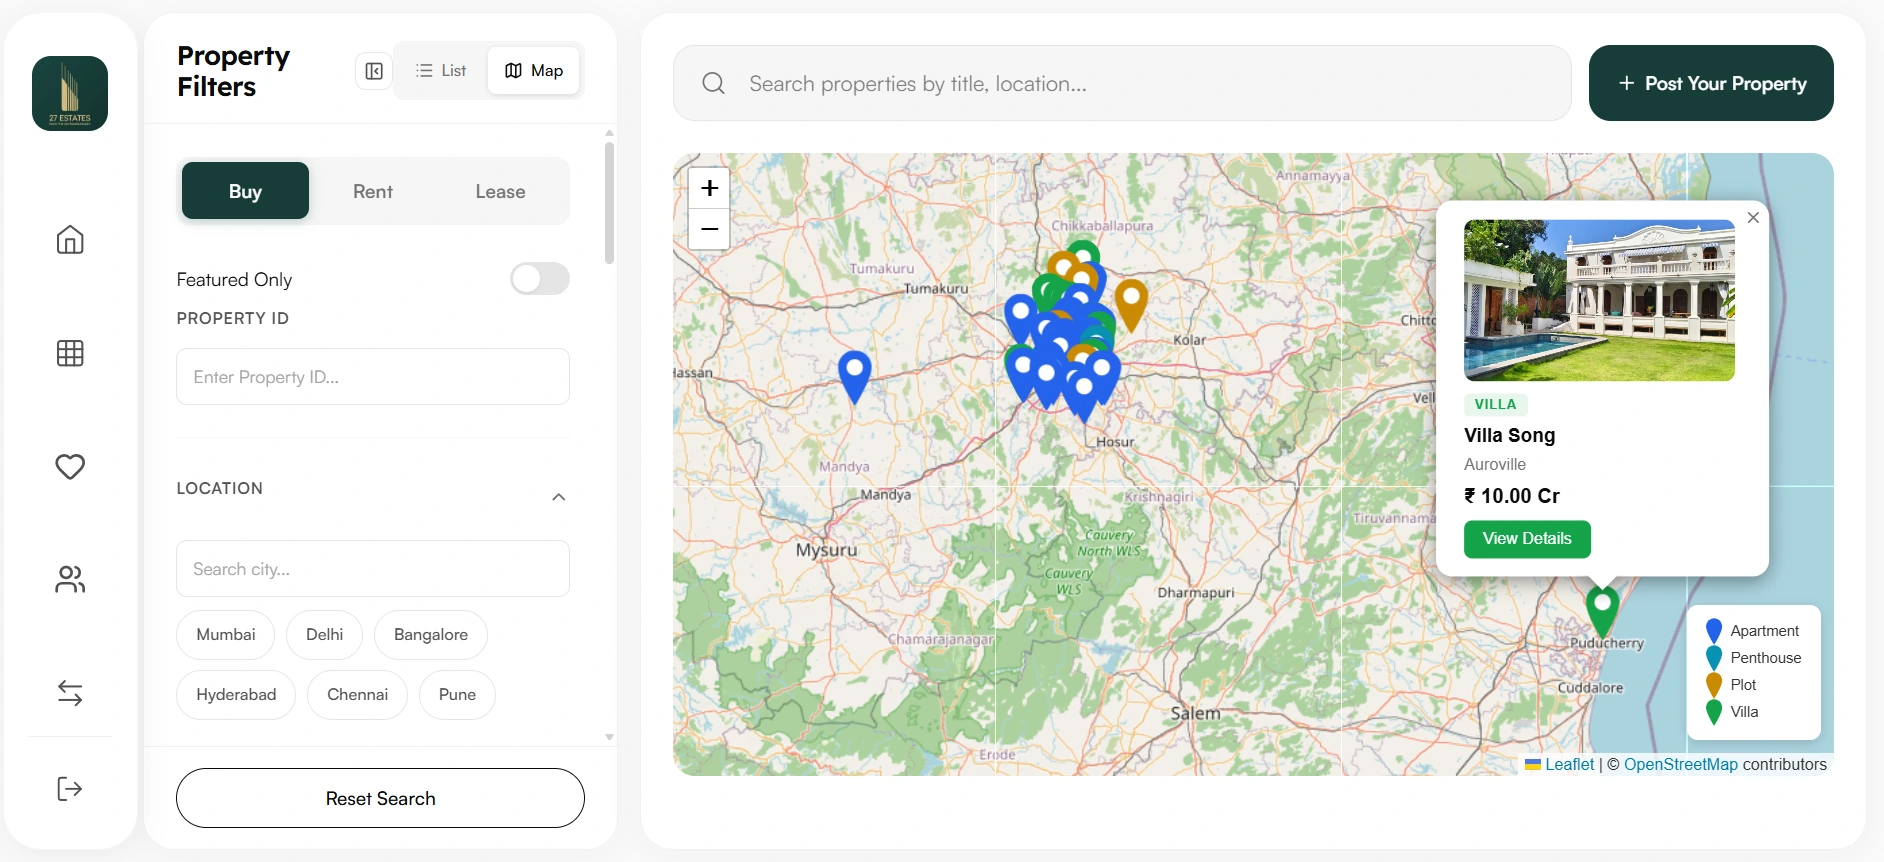Filter by Mumbai city chip

[x=226, y=635]
